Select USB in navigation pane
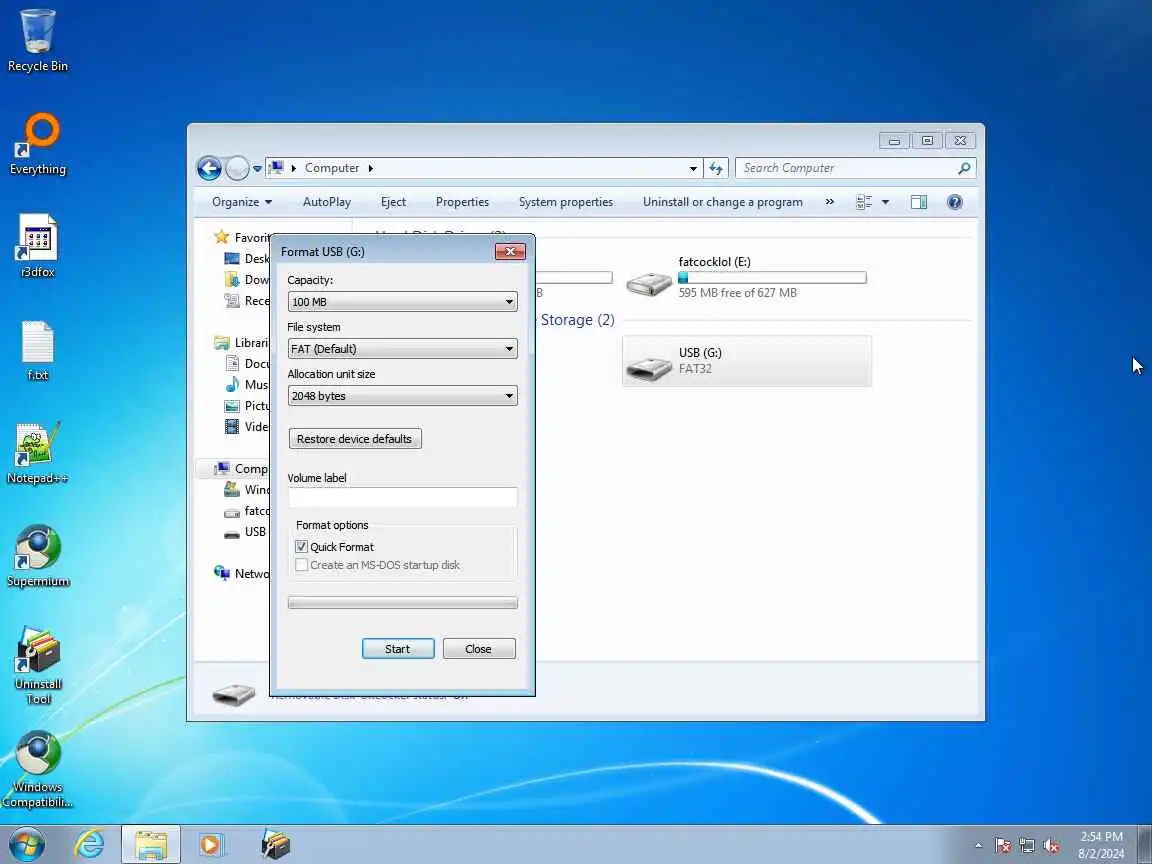Viewport: 1152px width, 864px height. click(x=246, y=532)
